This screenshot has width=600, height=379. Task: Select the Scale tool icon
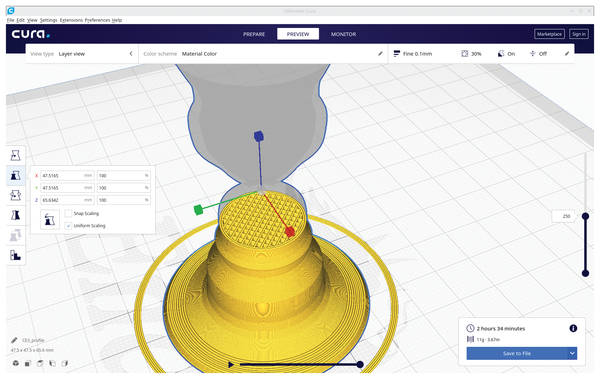pos(15,175)
